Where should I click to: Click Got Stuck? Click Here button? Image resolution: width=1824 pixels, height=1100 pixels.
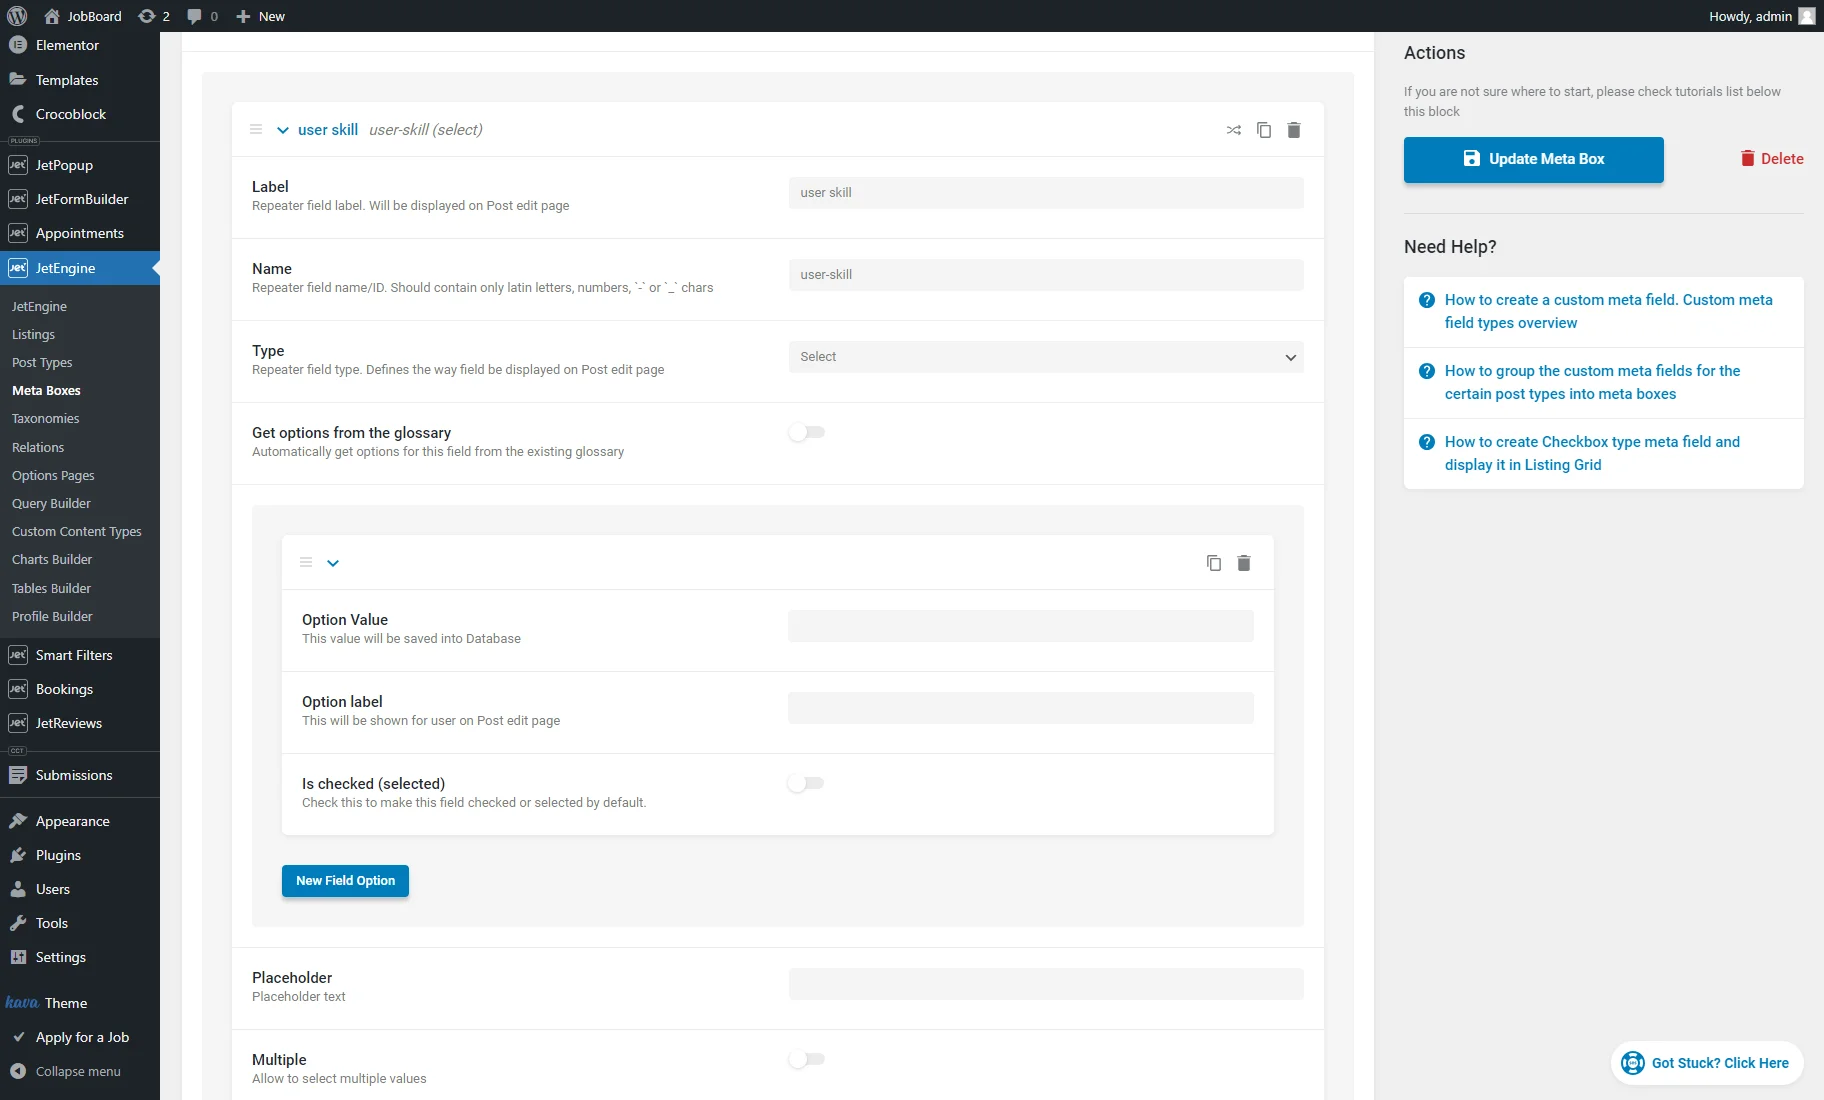(1707, 1063)
